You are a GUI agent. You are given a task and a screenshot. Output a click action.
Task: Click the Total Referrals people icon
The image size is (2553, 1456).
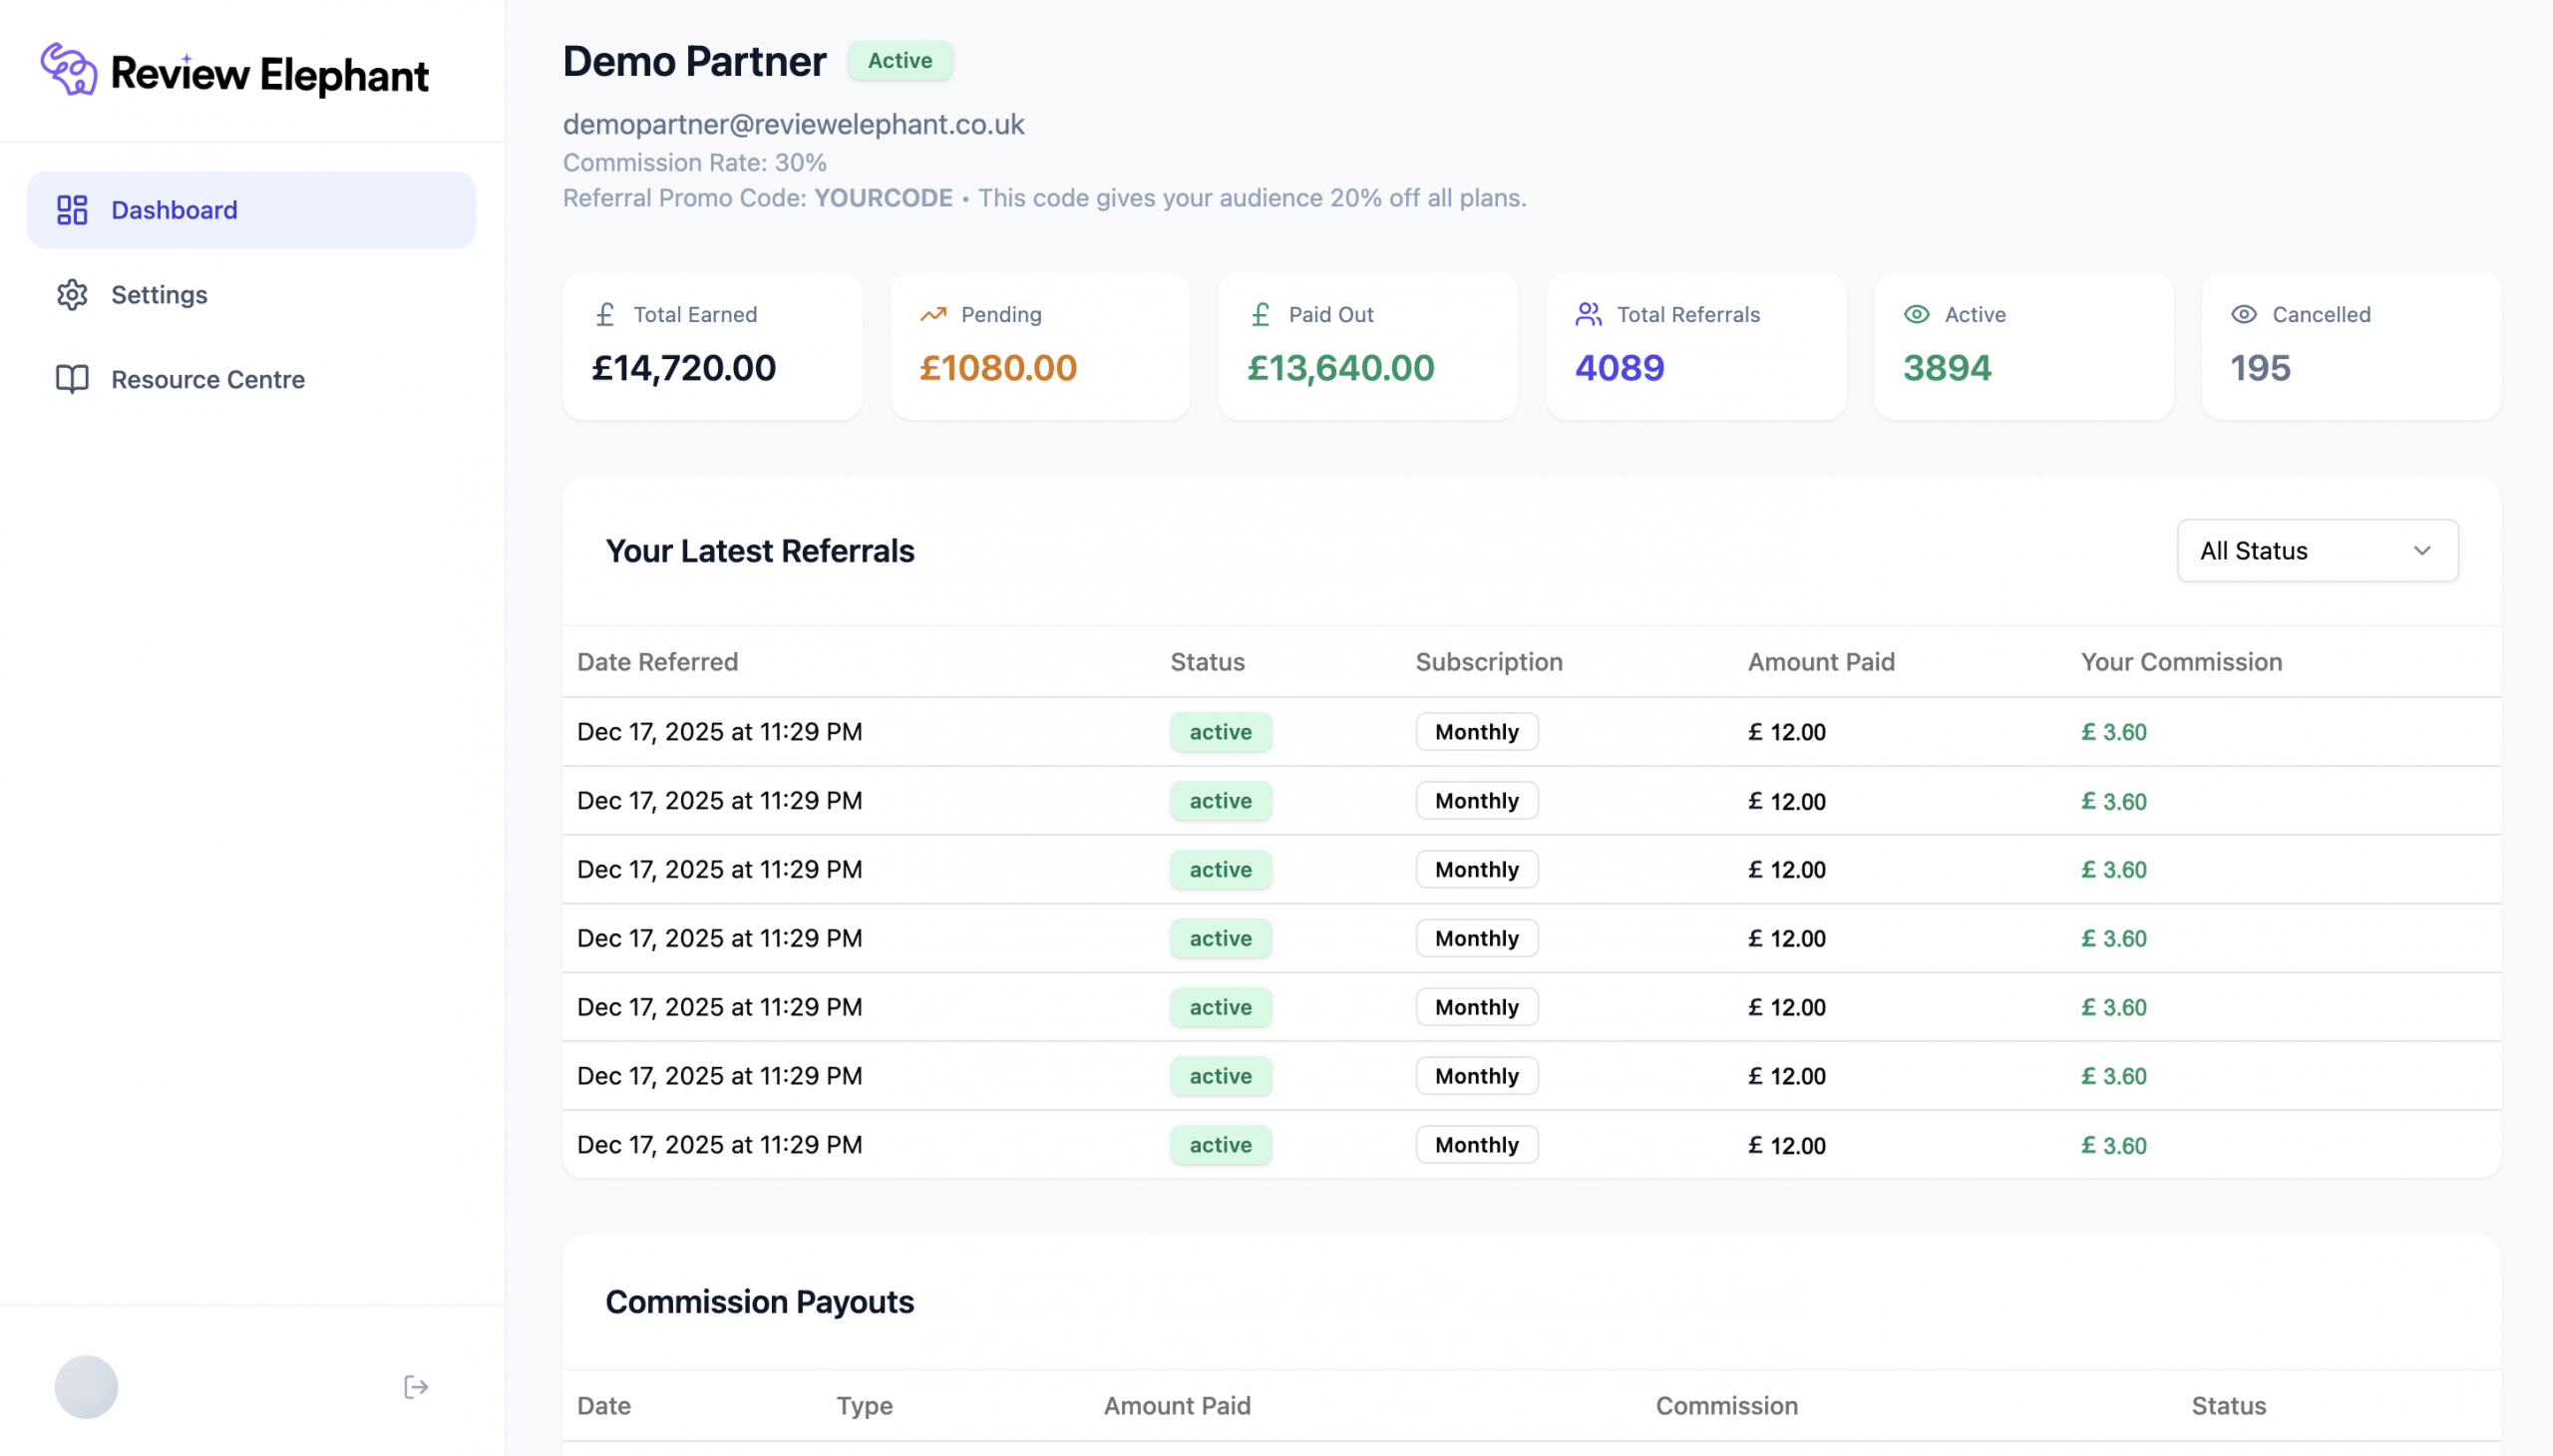(1588, 314)
